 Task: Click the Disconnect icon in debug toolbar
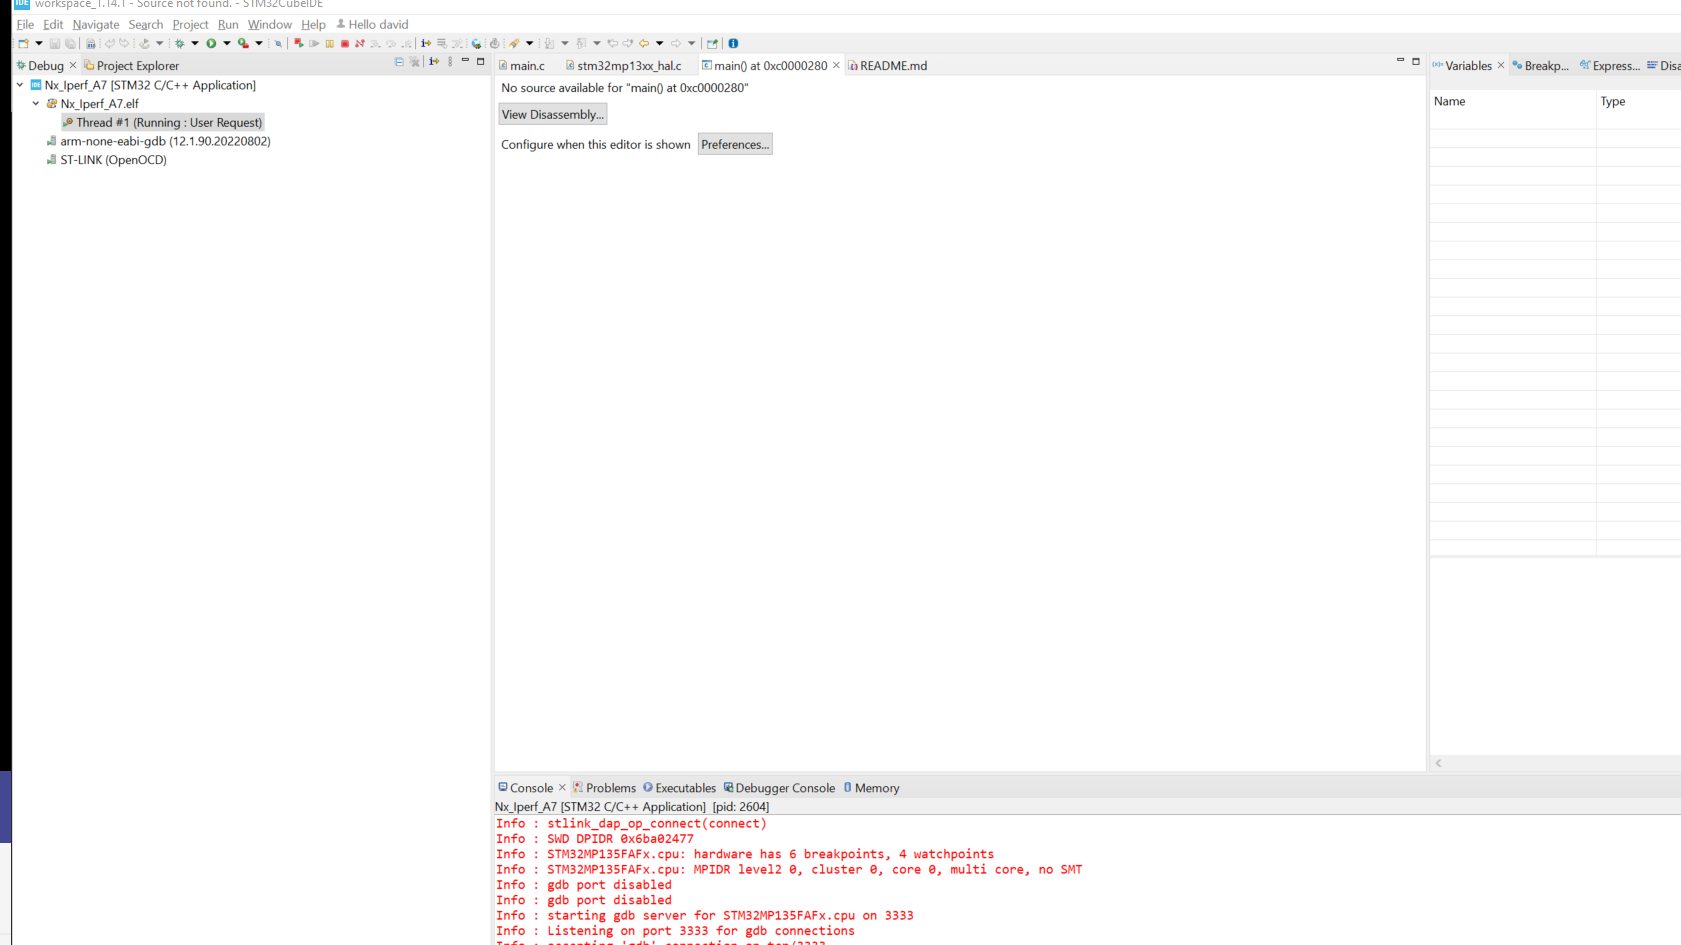(x=360, y=43)
